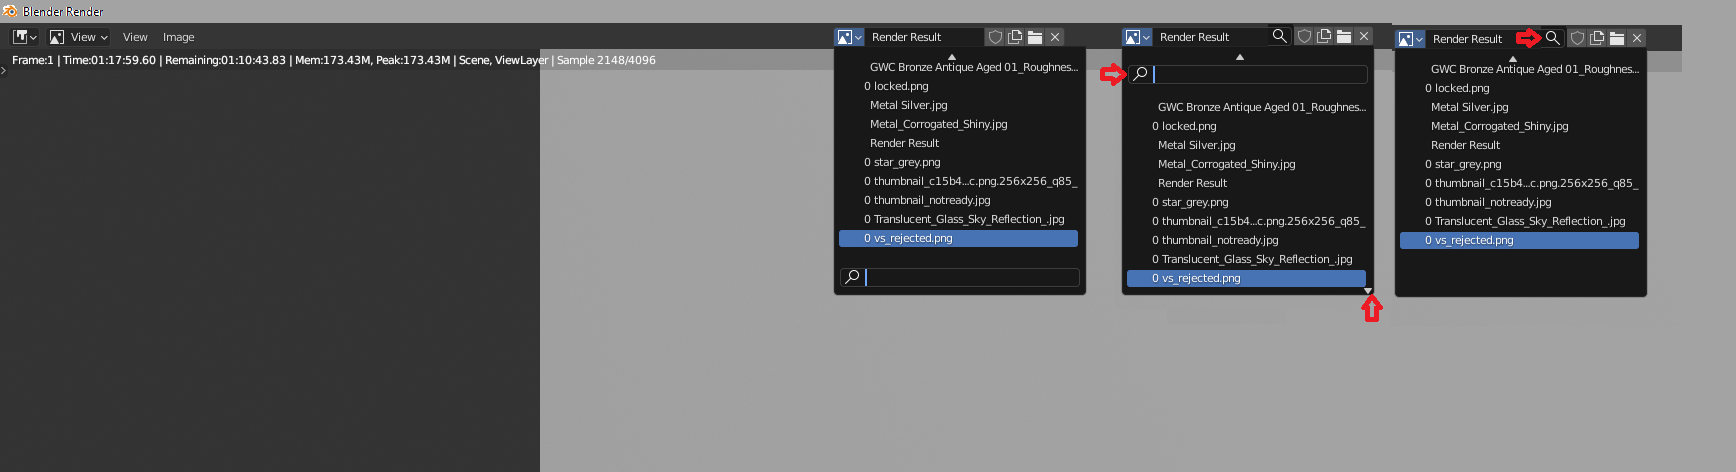
Task: Open the View mode dropdown with image icon
Action: [x=78, y=37]
